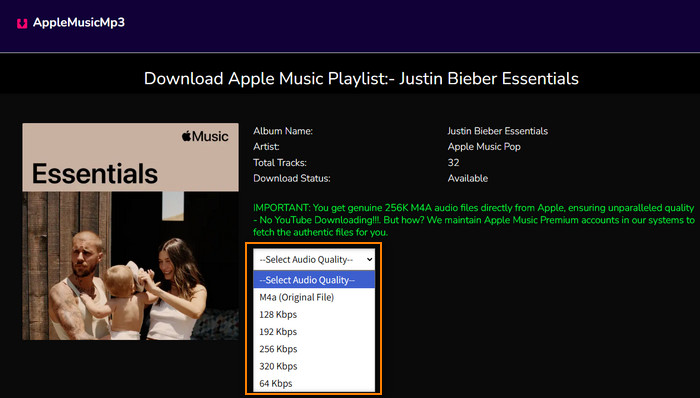Click the album name value Justin Bieber Essentials
The height and width of the screenshot is (398, 700).
[x=498, y=131]
